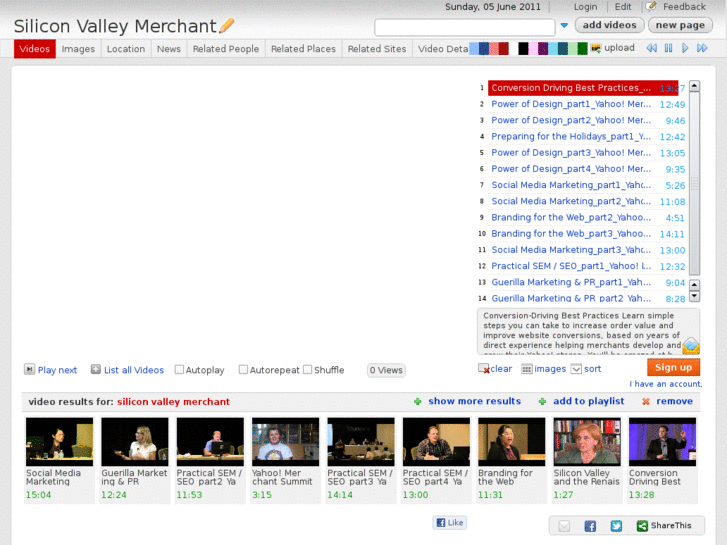Open the Related Places tab

[303, 49]
